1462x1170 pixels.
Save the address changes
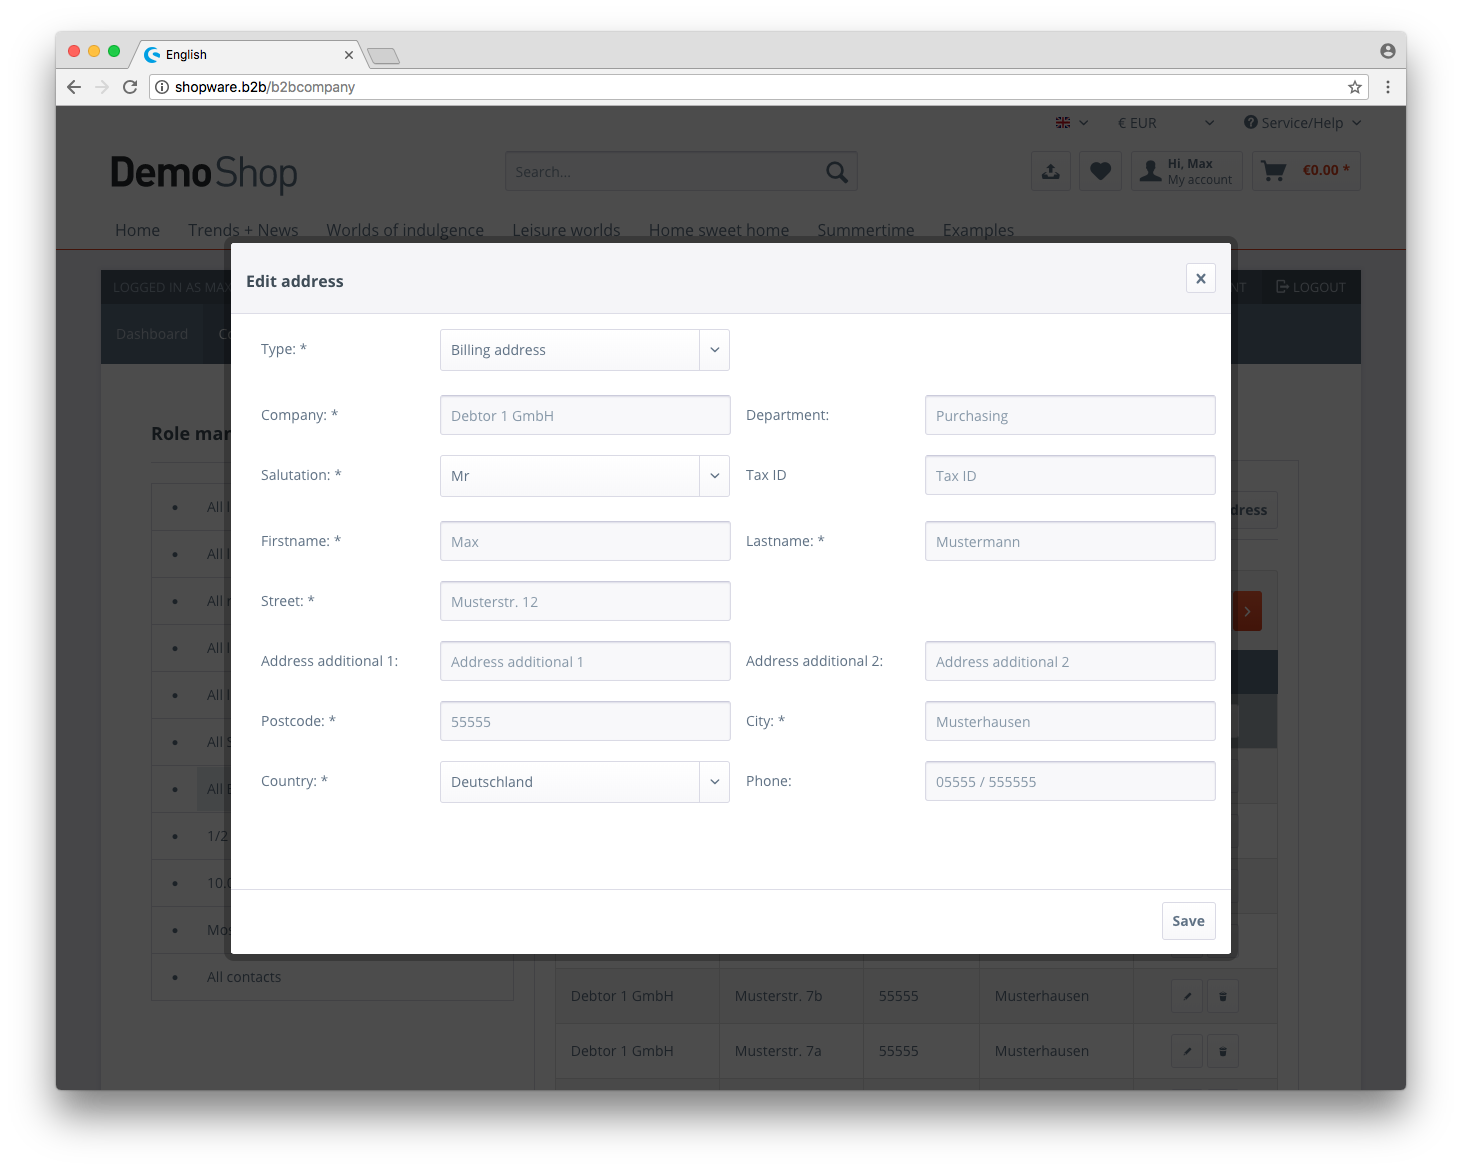(1188, 921)
